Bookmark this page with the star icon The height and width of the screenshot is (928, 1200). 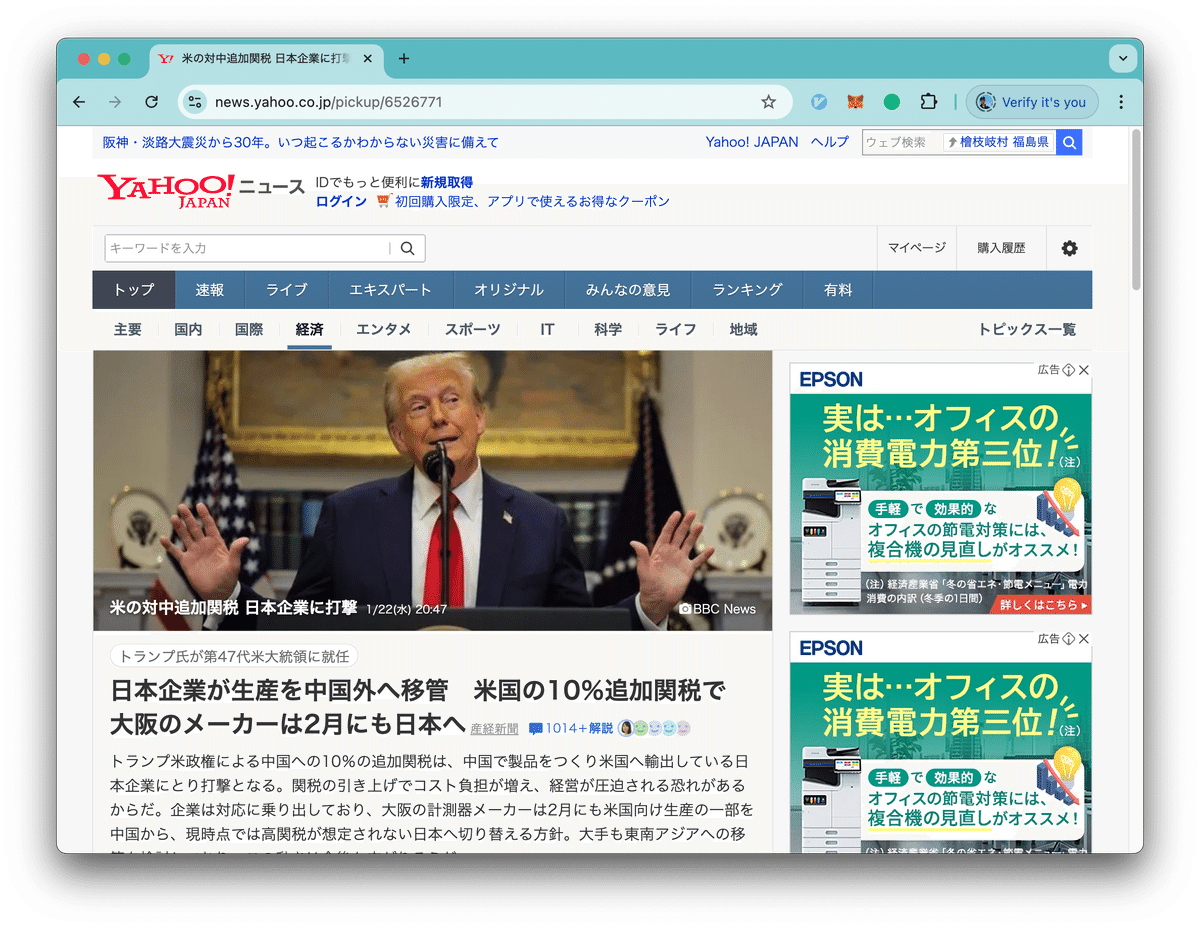click(x=768, y=102)
